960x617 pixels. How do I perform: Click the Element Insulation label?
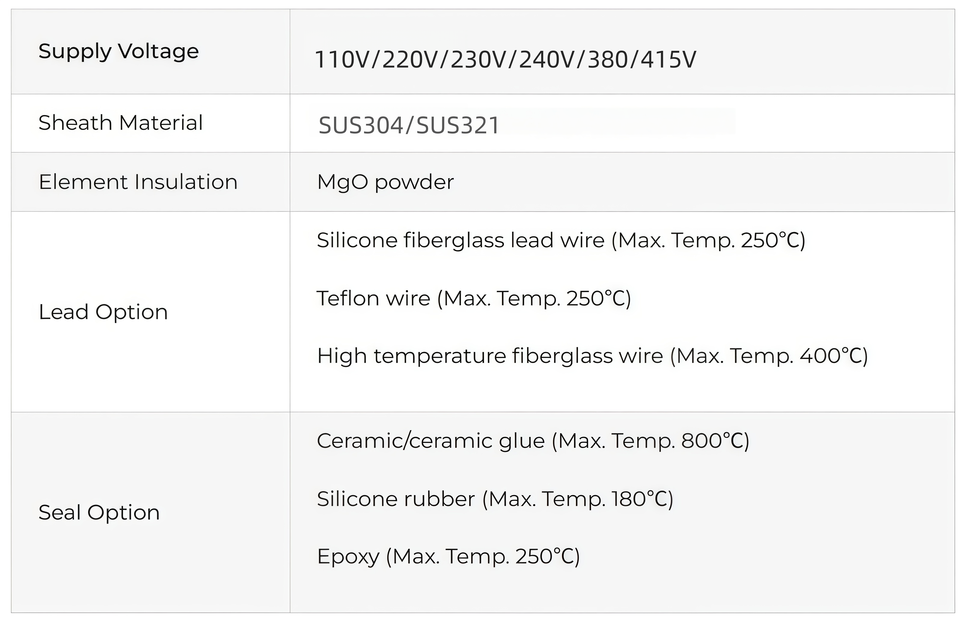(x=138, y=182)
